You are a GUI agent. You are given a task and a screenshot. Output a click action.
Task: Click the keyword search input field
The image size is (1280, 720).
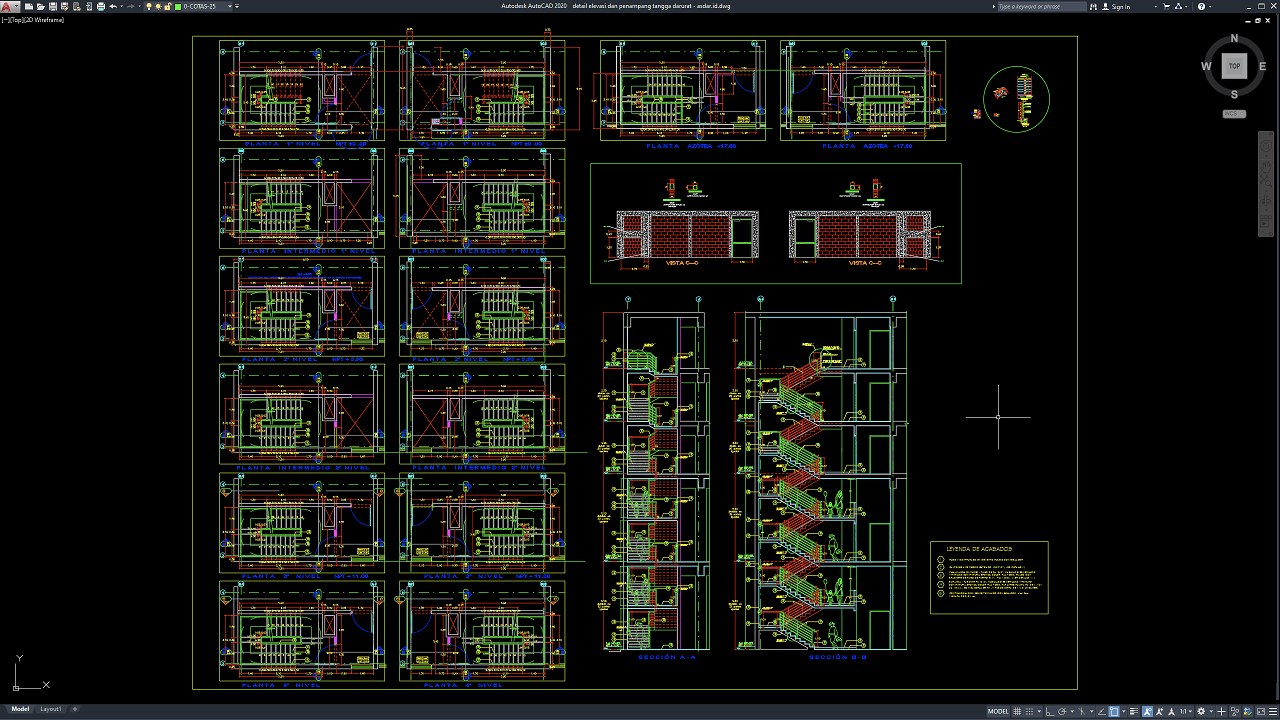[x=1041, y=6]
